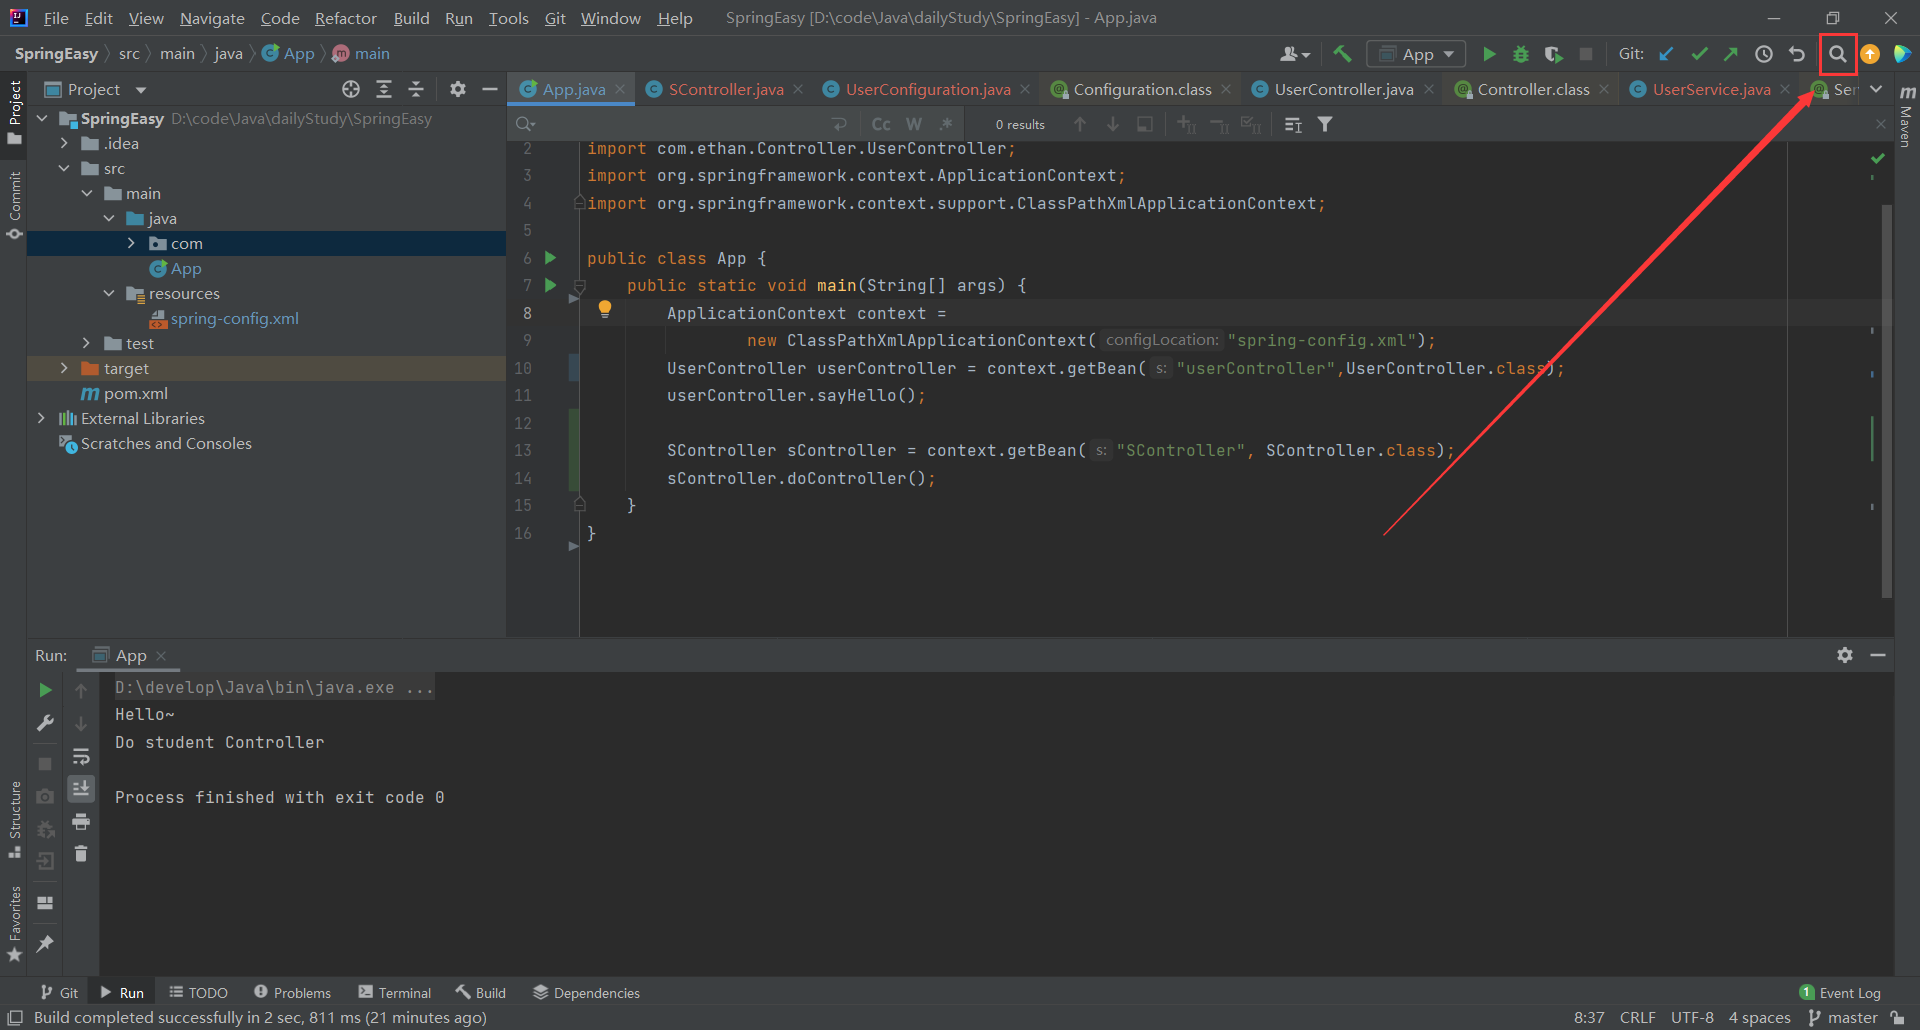Click UTF-8 encoding in status bar

pyautogui.click(x=1692, y=1018)
